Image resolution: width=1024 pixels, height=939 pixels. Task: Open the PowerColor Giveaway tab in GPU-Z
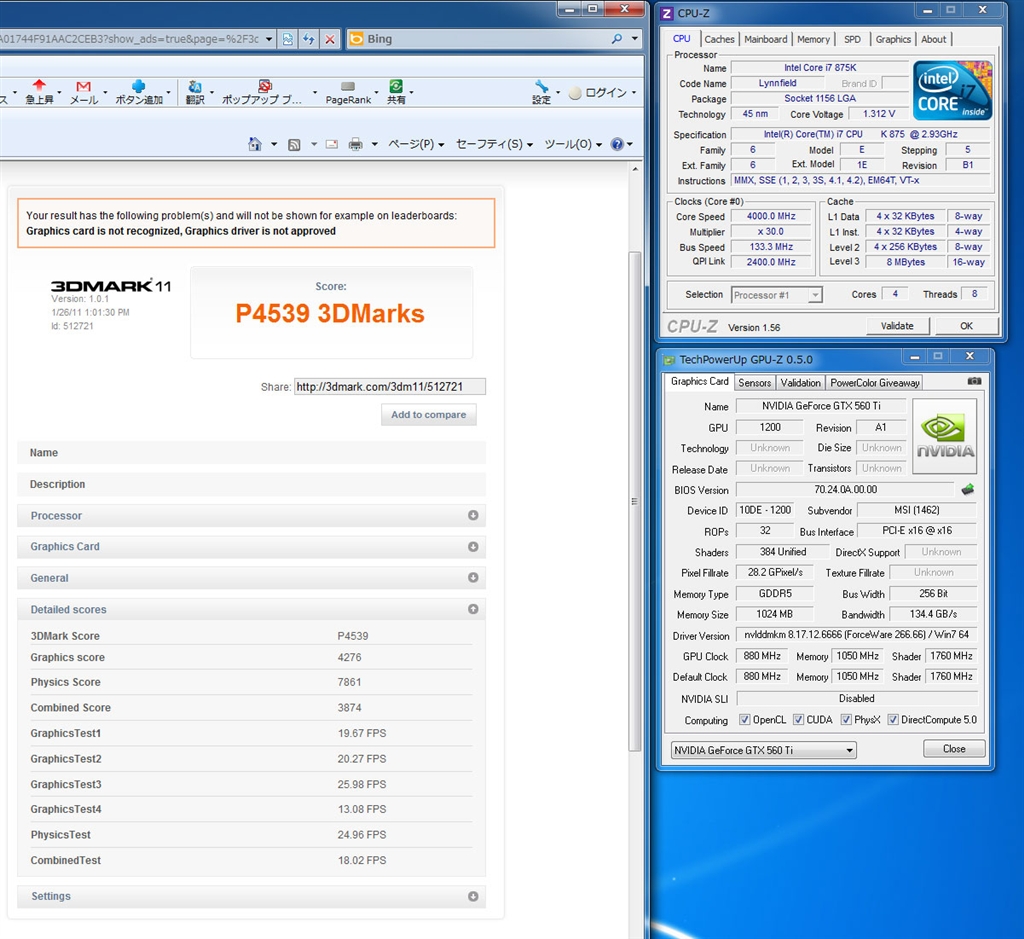874,383
